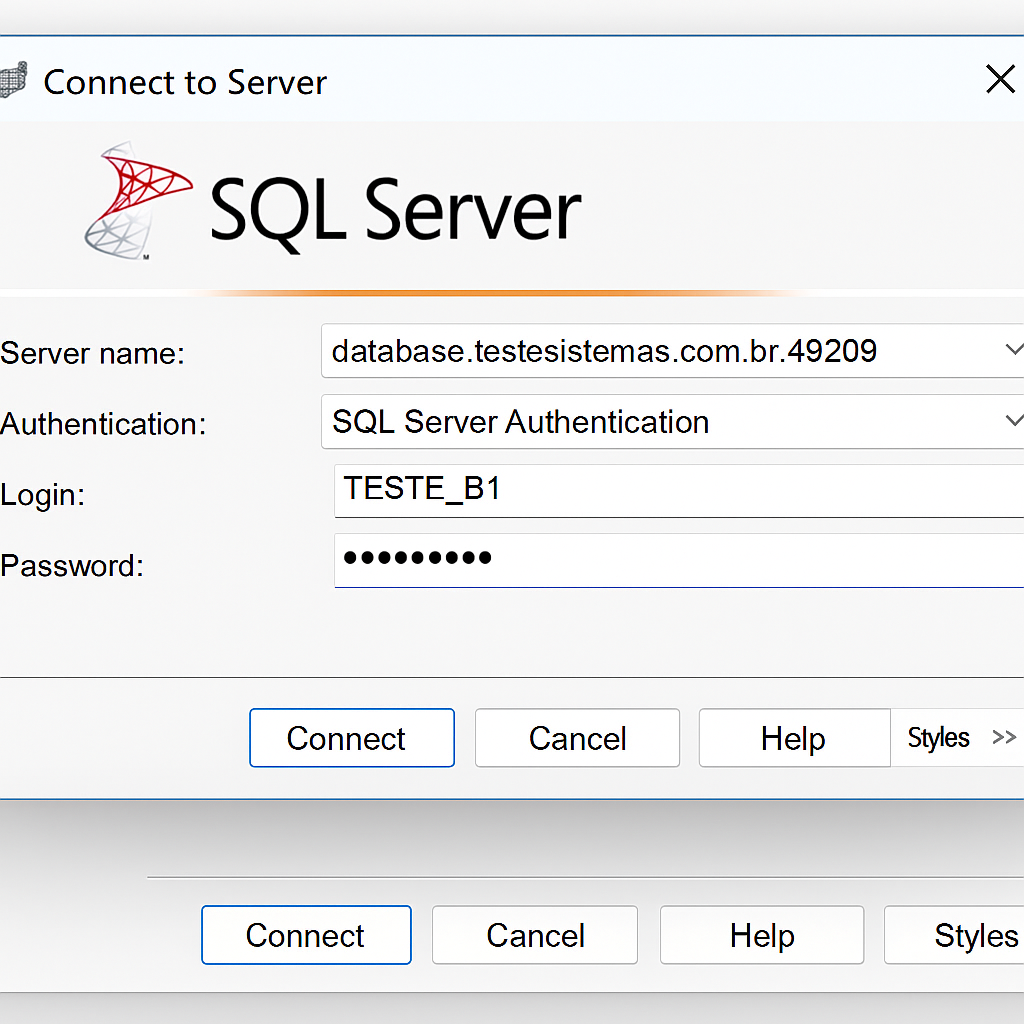Viewport: 1024px width, 1024px height.
Task: Click the "Password:" label
Action: point(72,566)
